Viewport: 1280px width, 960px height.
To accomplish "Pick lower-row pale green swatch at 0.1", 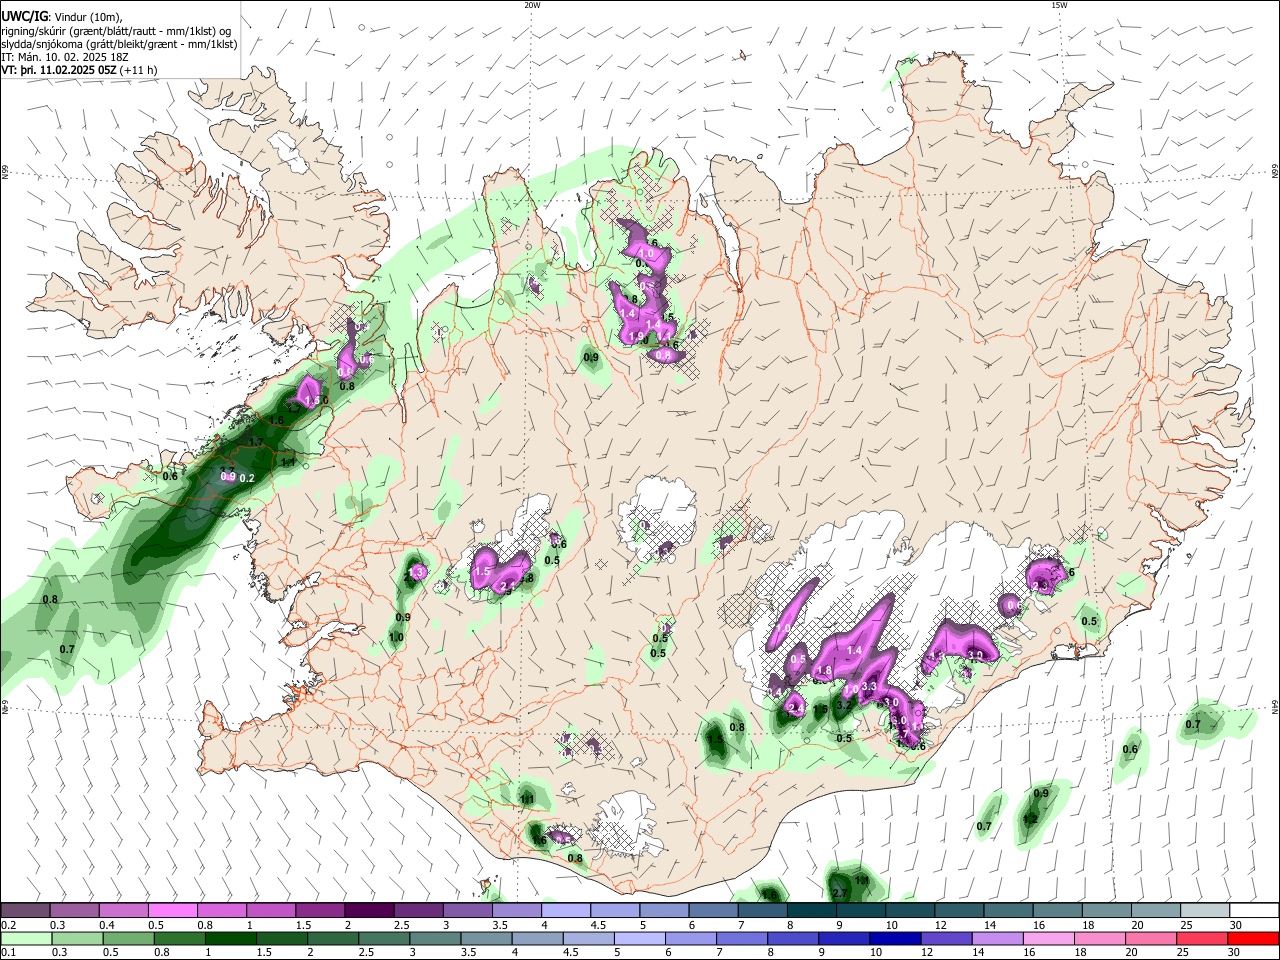I will pos(26,938).
